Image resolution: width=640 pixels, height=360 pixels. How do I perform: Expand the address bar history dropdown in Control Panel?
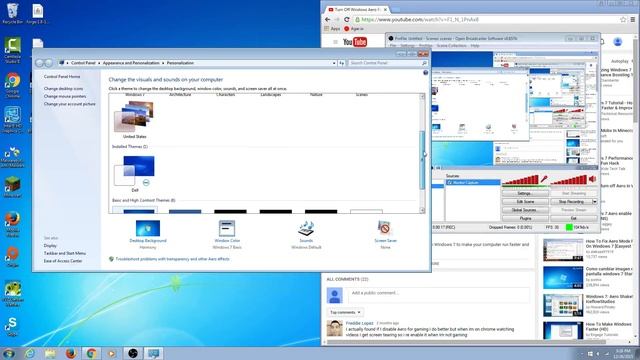coord(334,63)
